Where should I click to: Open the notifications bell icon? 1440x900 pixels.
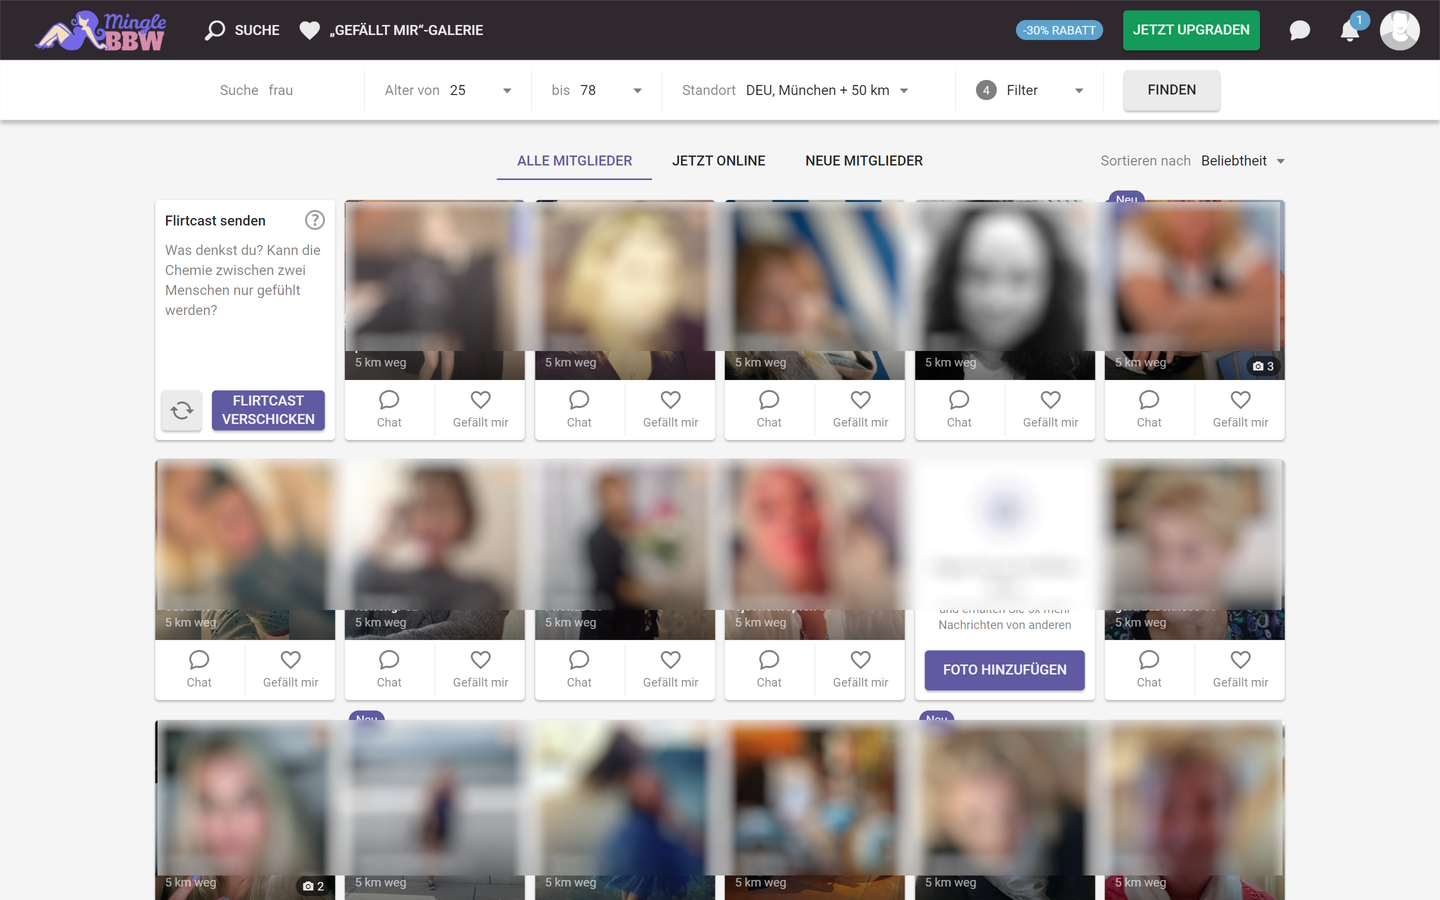(1349, 31)
